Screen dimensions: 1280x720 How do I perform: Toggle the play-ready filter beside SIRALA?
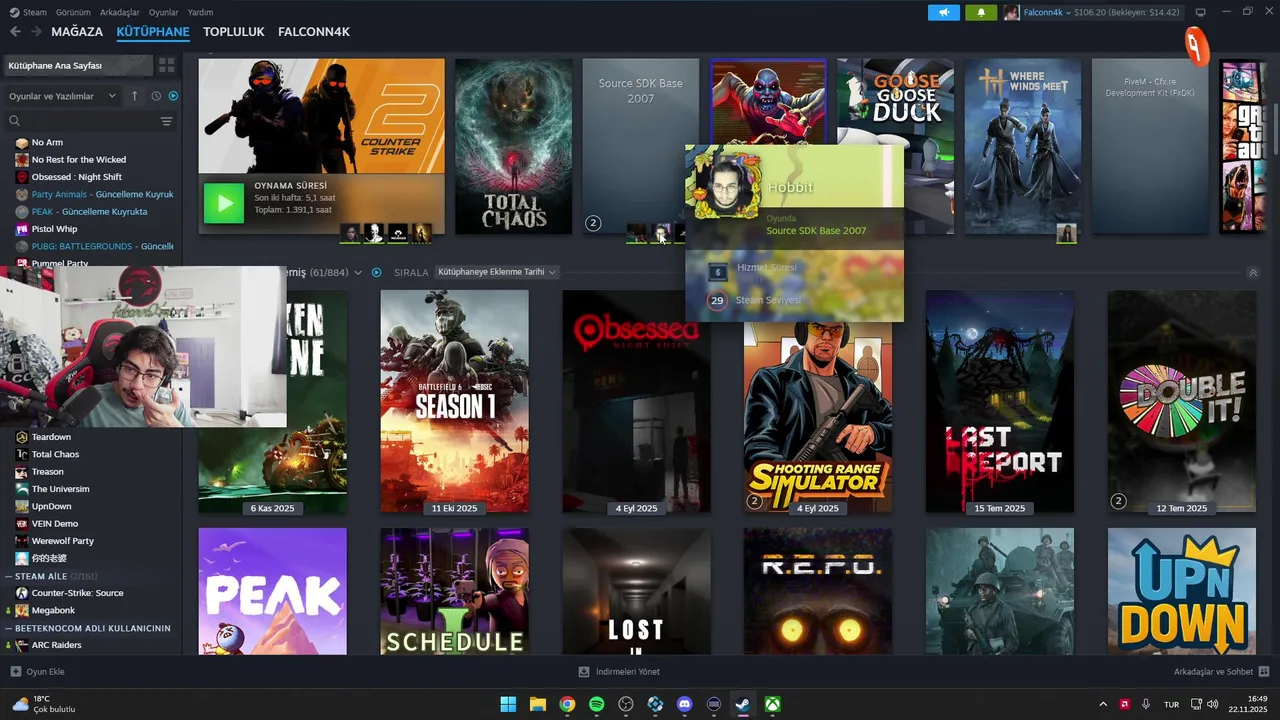point(377,272)
